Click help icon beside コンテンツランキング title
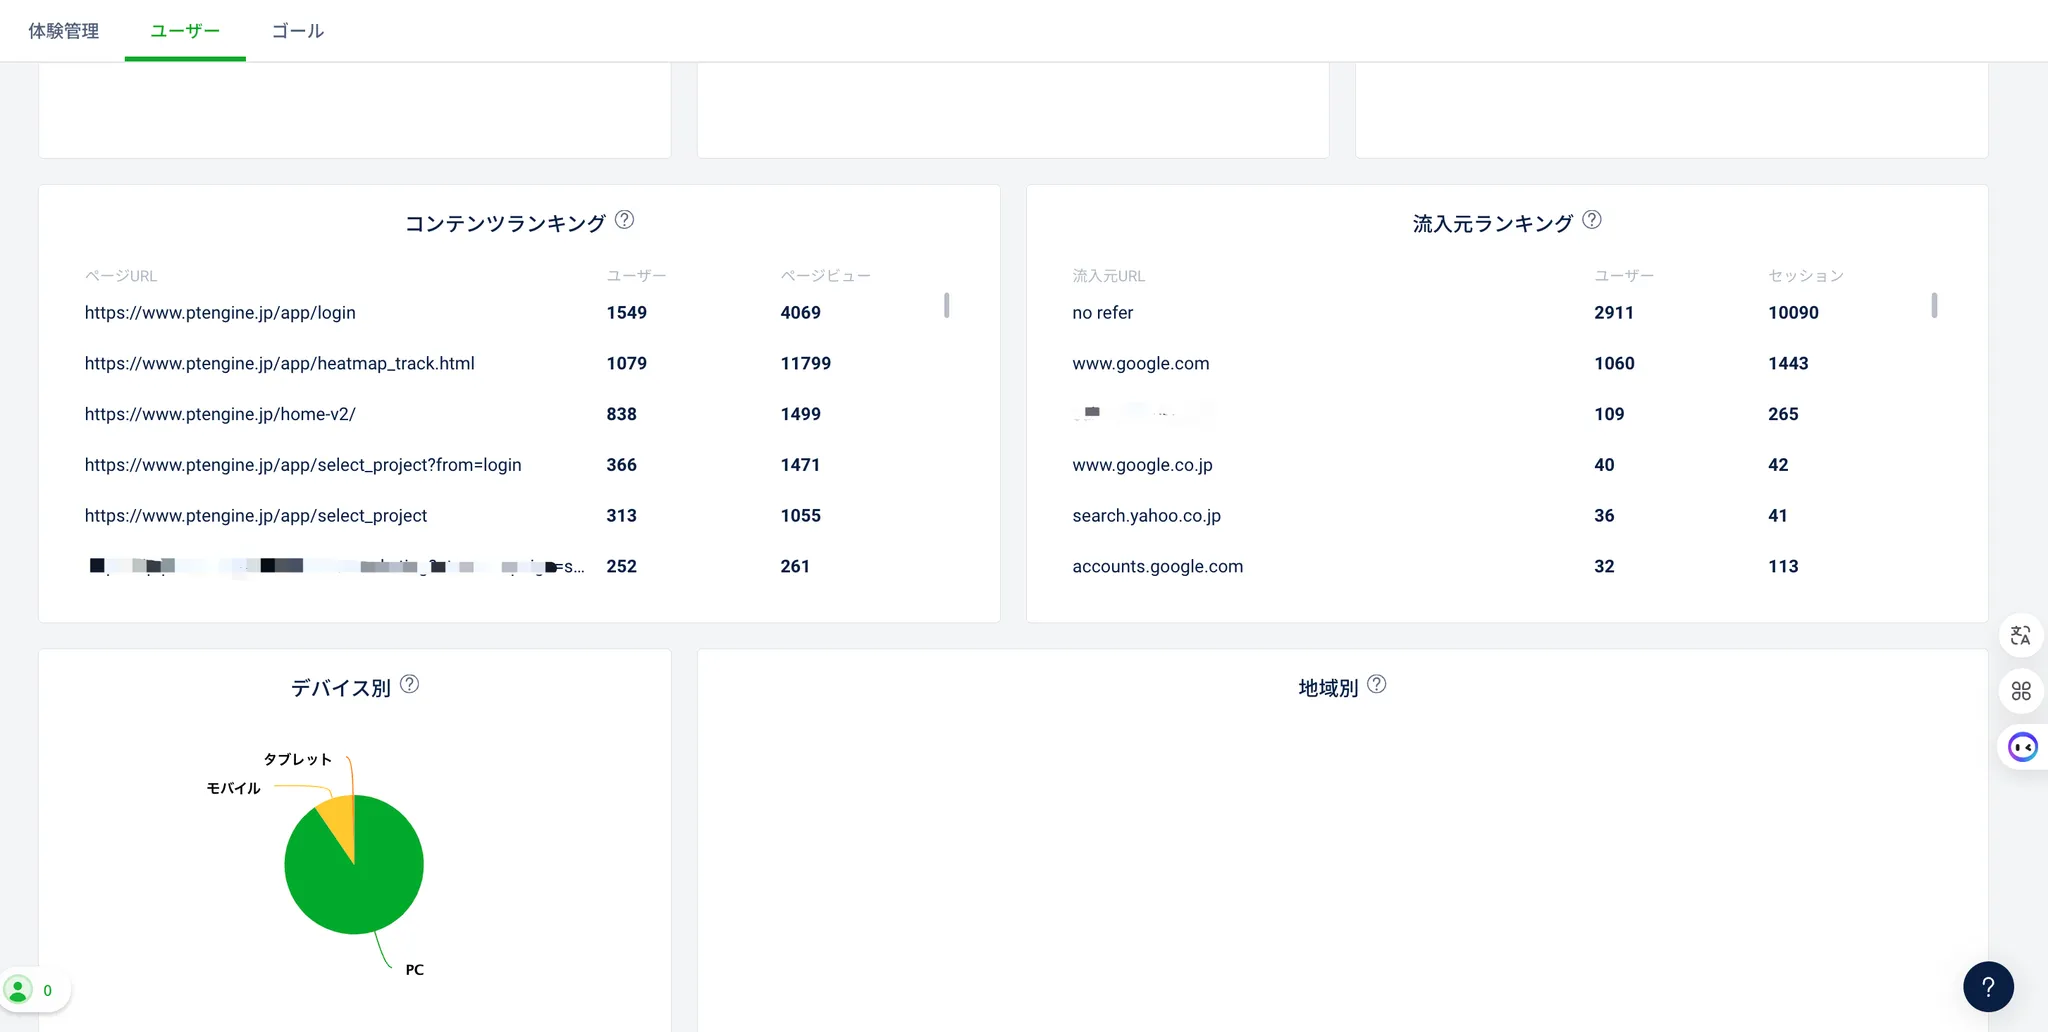The width and height of the screenshot is (2048, 1032). (x=624, y=220)
